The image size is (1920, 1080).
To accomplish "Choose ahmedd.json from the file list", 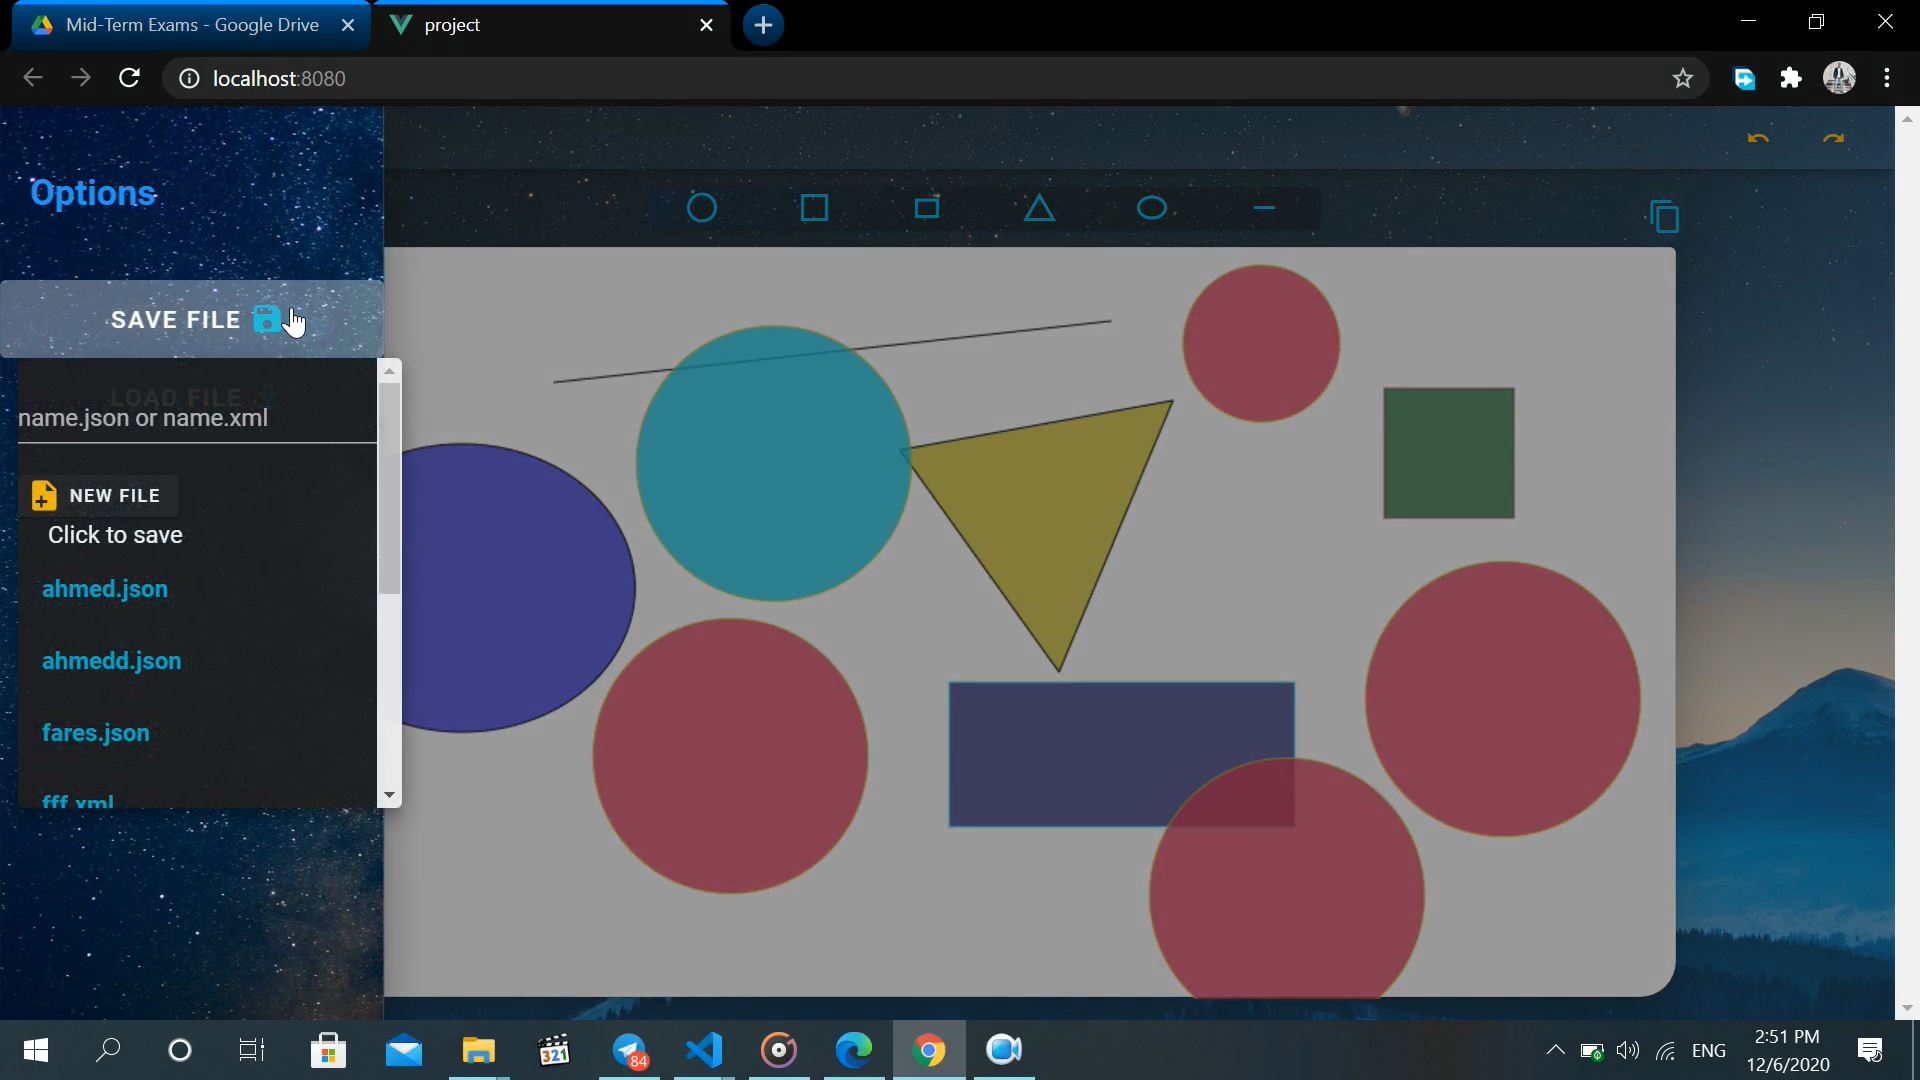I will 112,661.
